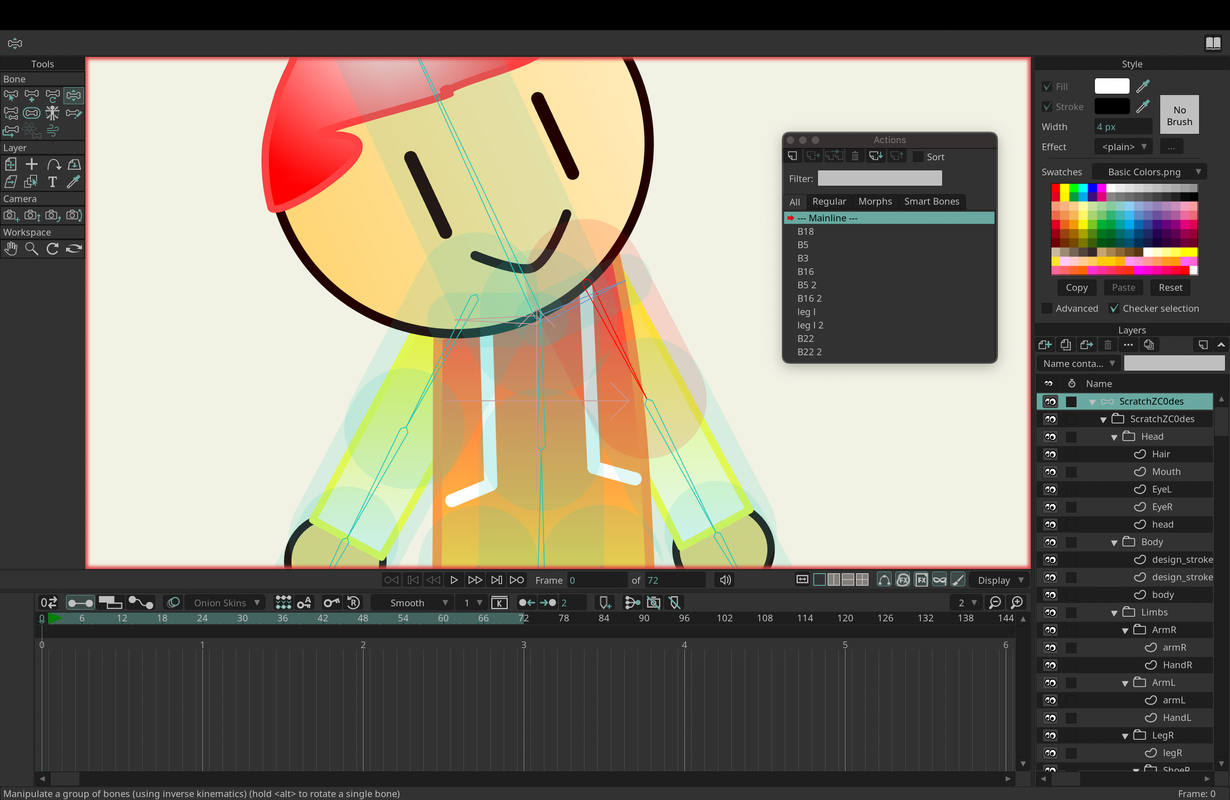The width and height of the screenshot is (1230, 800).
Task: Select the Zoom Workspace magnifier tool
Action: (32, 249)
